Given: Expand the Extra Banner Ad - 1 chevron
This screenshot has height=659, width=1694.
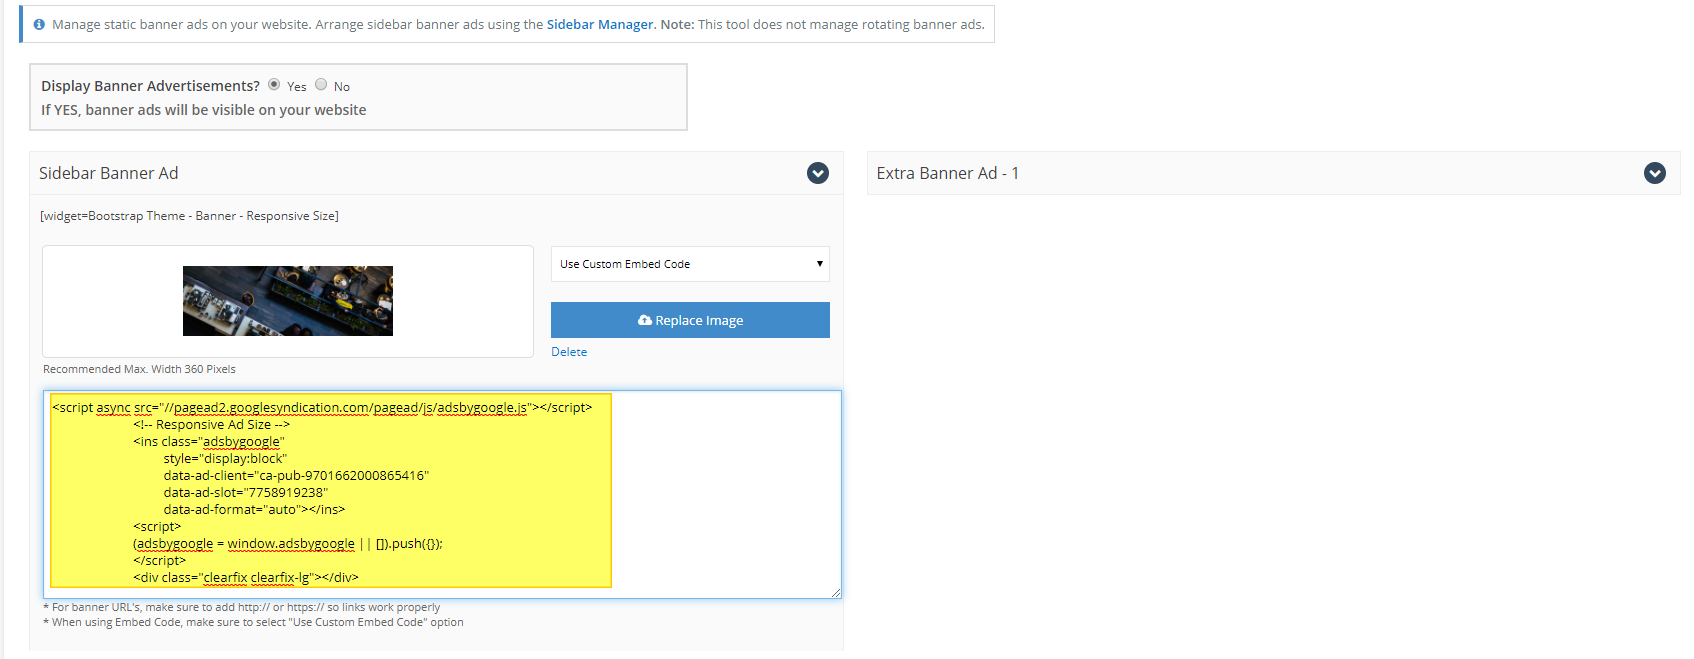Looking at the screenshot, I should 1655,173.
